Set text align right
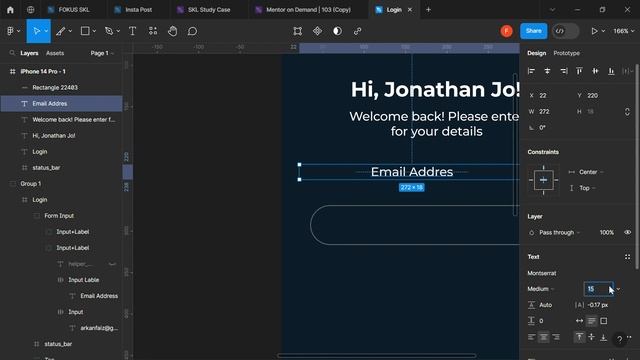Viewport: 640px width, 360px height. 556,337
